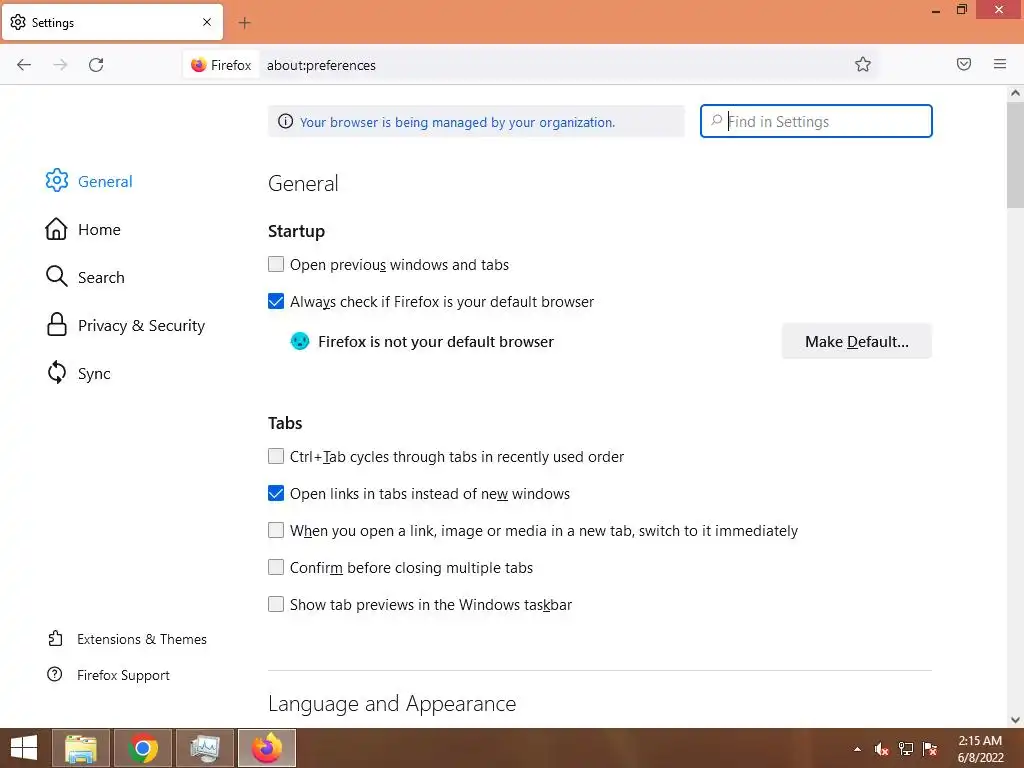Image resolution: width=1024 pixels, height=768 pixels.
Task: Open the Save to Pocket icon
Action: coord(964,64)
